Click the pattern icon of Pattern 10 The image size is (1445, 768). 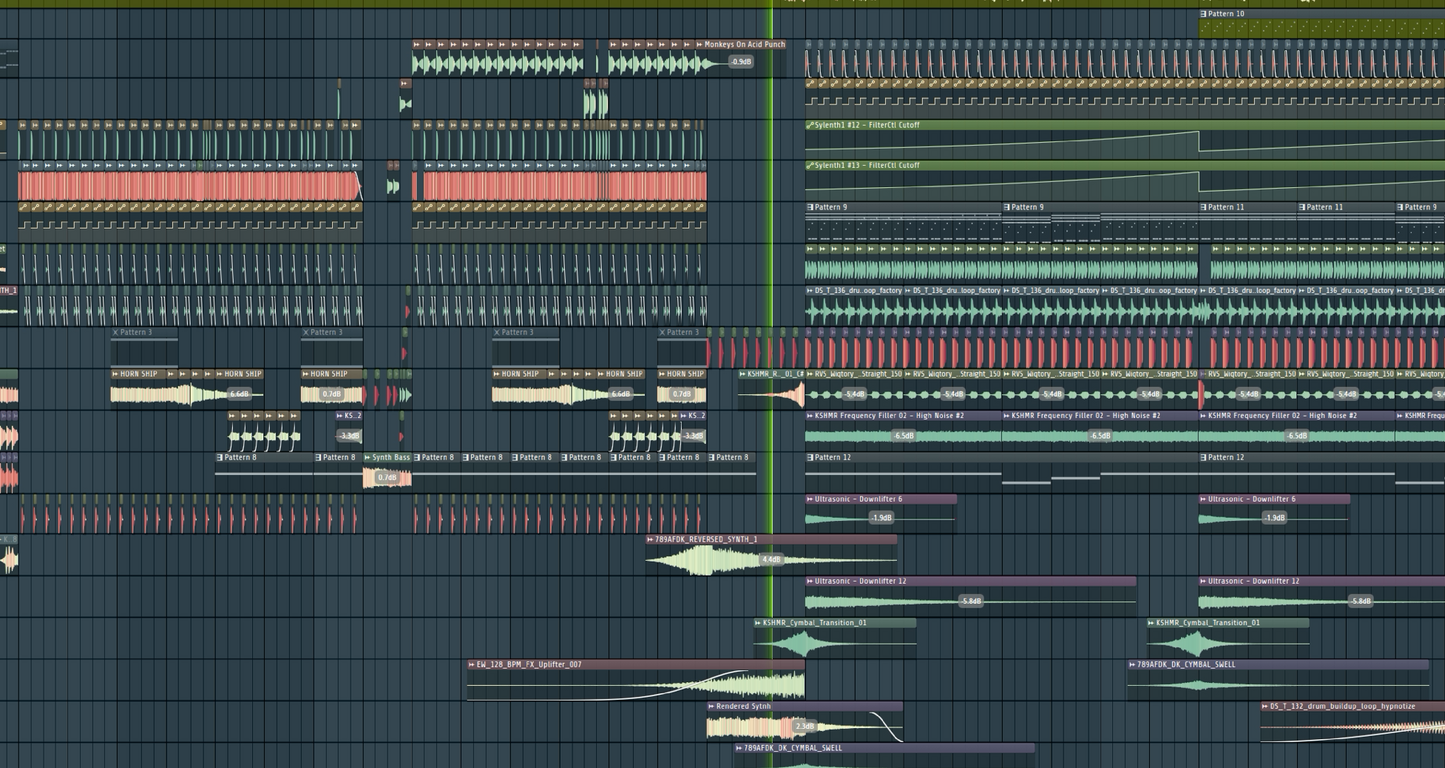1204,14
